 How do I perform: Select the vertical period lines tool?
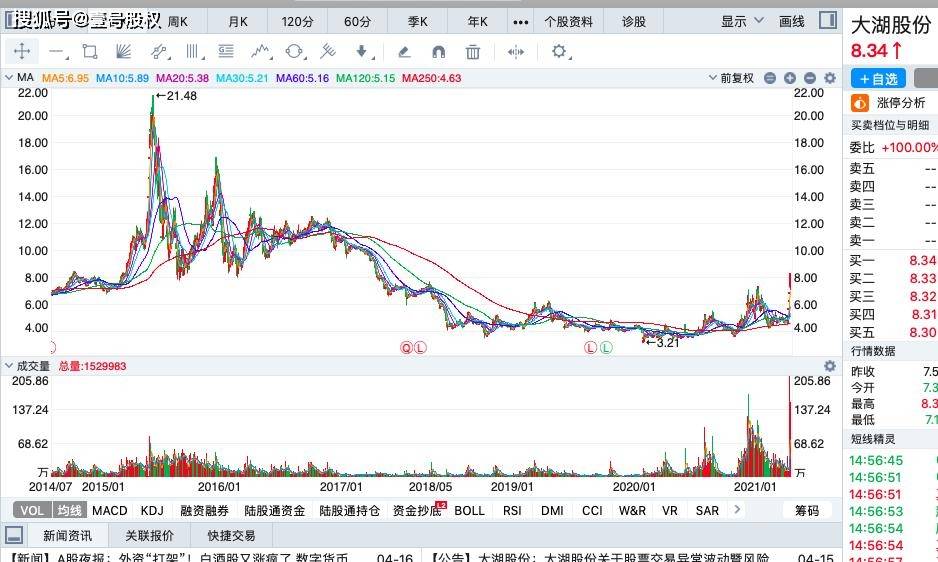(193, 51)
